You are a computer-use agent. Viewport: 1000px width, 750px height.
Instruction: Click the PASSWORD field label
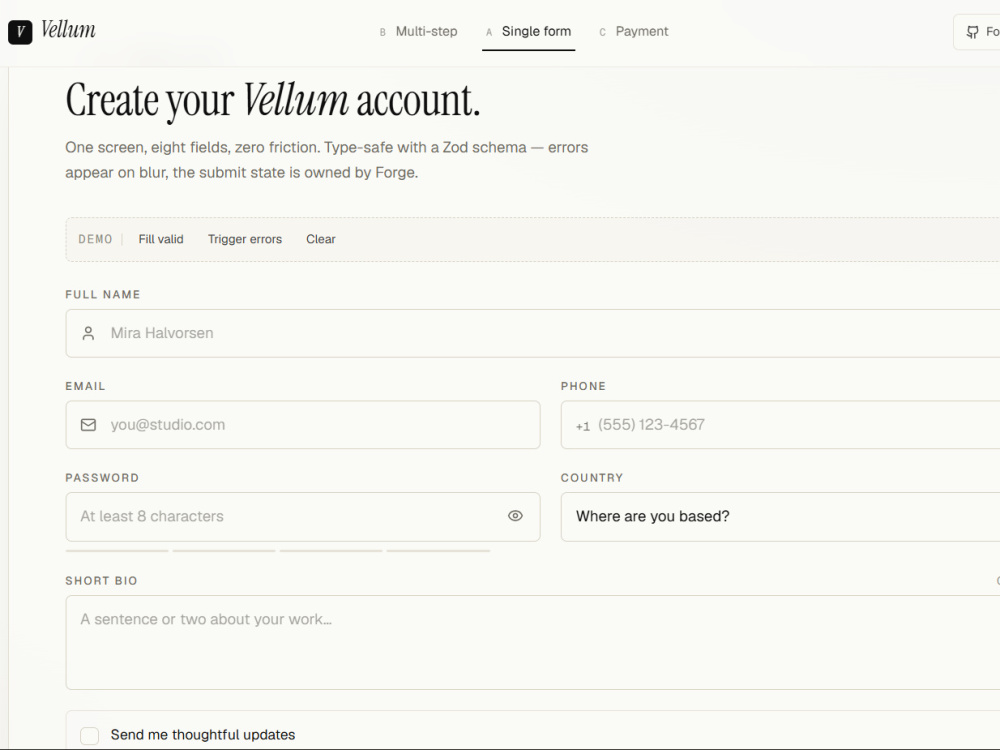[102, 478]
